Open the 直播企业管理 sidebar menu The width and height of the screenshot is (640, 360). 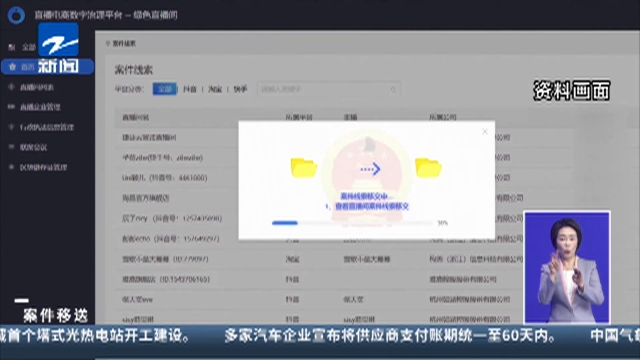(40, 107)
